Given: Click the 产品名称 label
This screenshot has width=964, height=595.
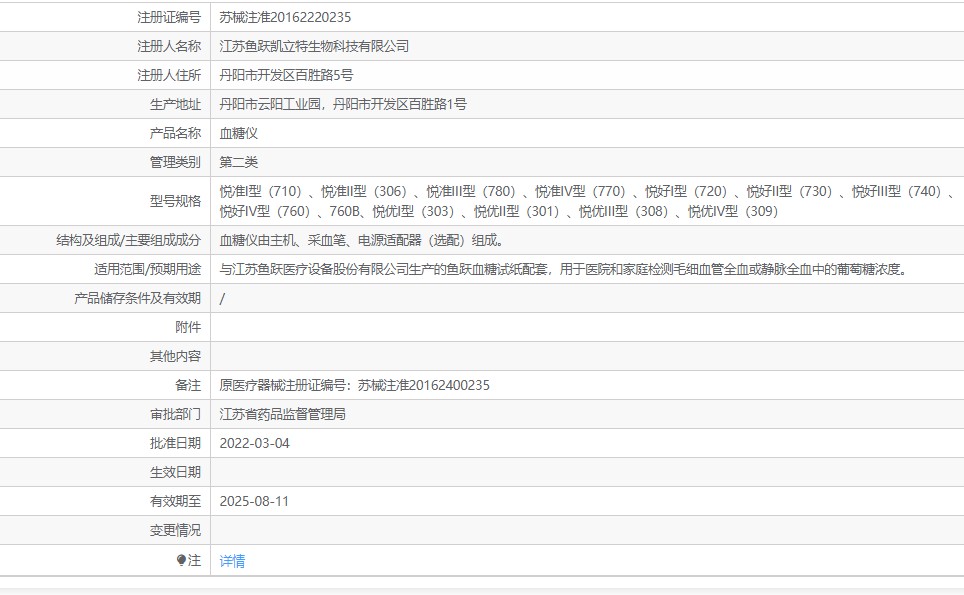Looking at the screenshot, I should pyautogui.click(x=175, y=133).
